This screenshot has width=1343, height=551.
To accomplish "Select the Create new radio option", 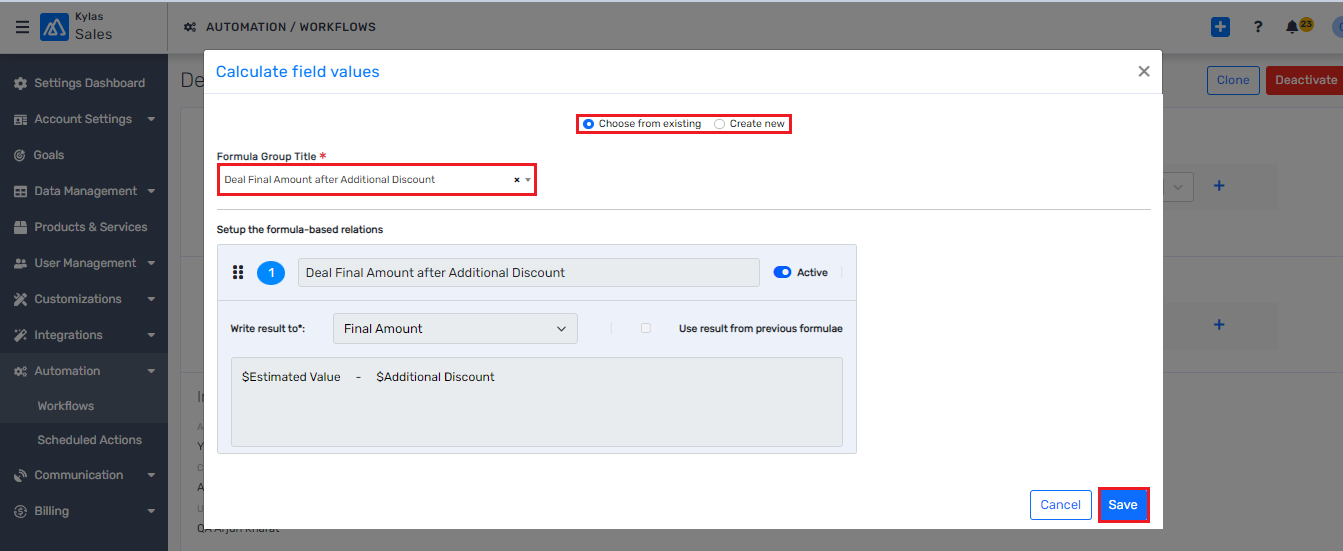I will tap(719, 124).
